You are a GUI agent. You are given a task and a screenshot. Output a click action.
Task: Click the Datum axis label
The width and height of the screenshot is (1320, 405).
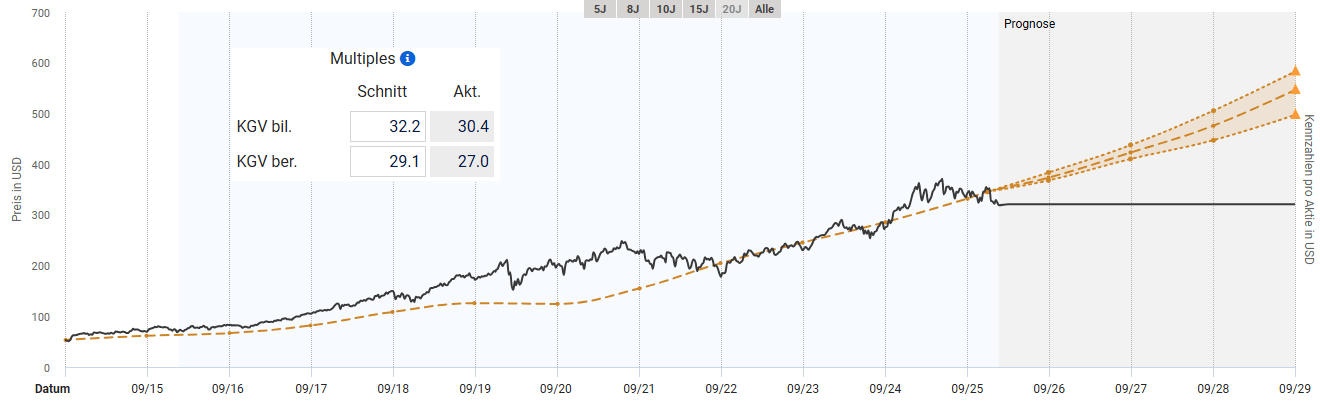pyautogui.click(x=53, y=389)
